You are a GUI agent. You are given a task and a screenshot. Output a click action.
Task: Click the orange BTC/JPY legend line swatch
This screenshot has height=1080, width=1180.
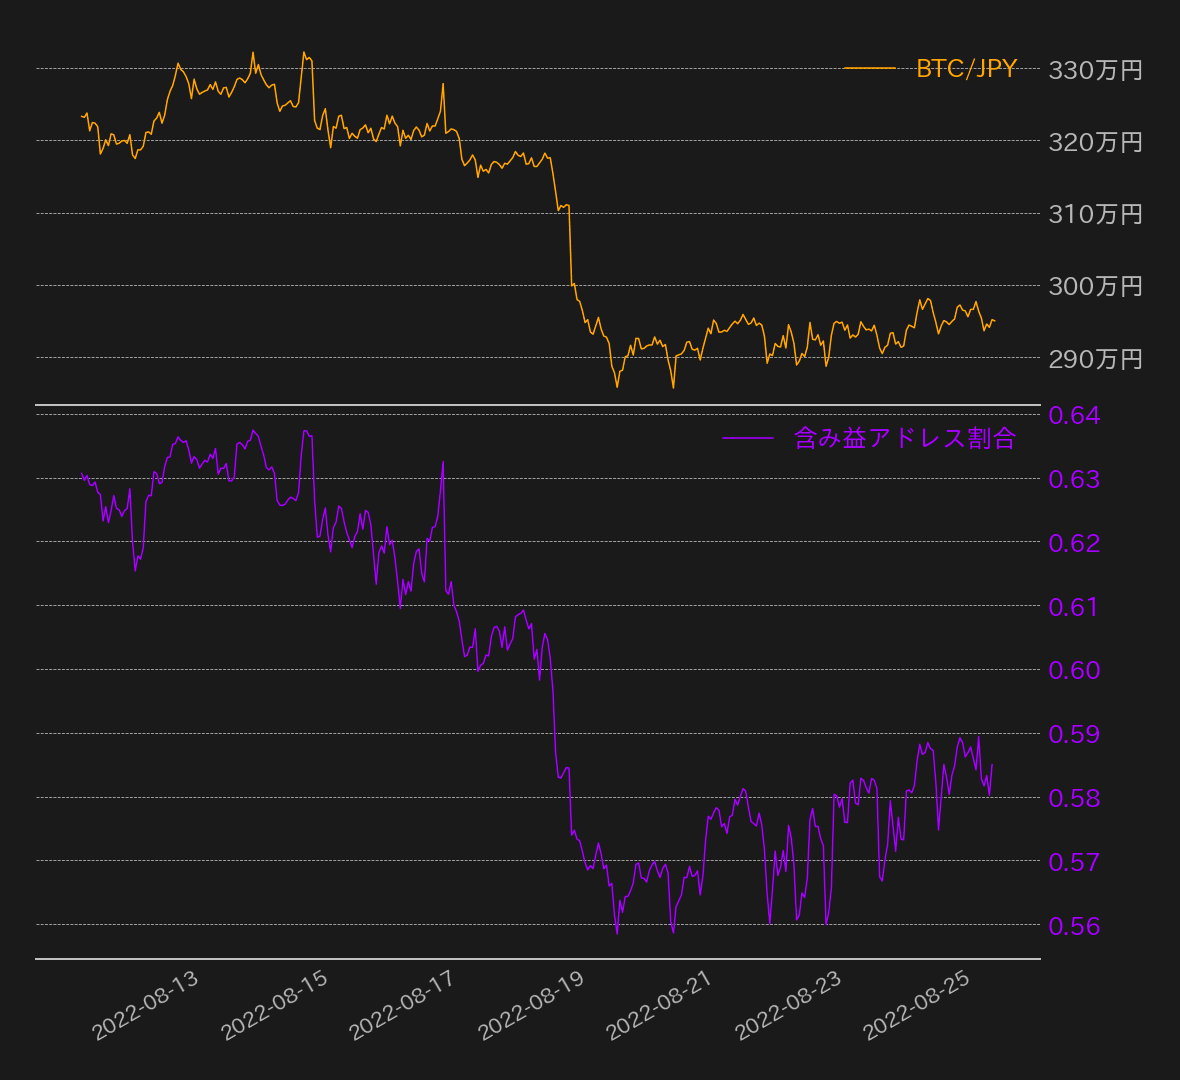tap(869, 68)
